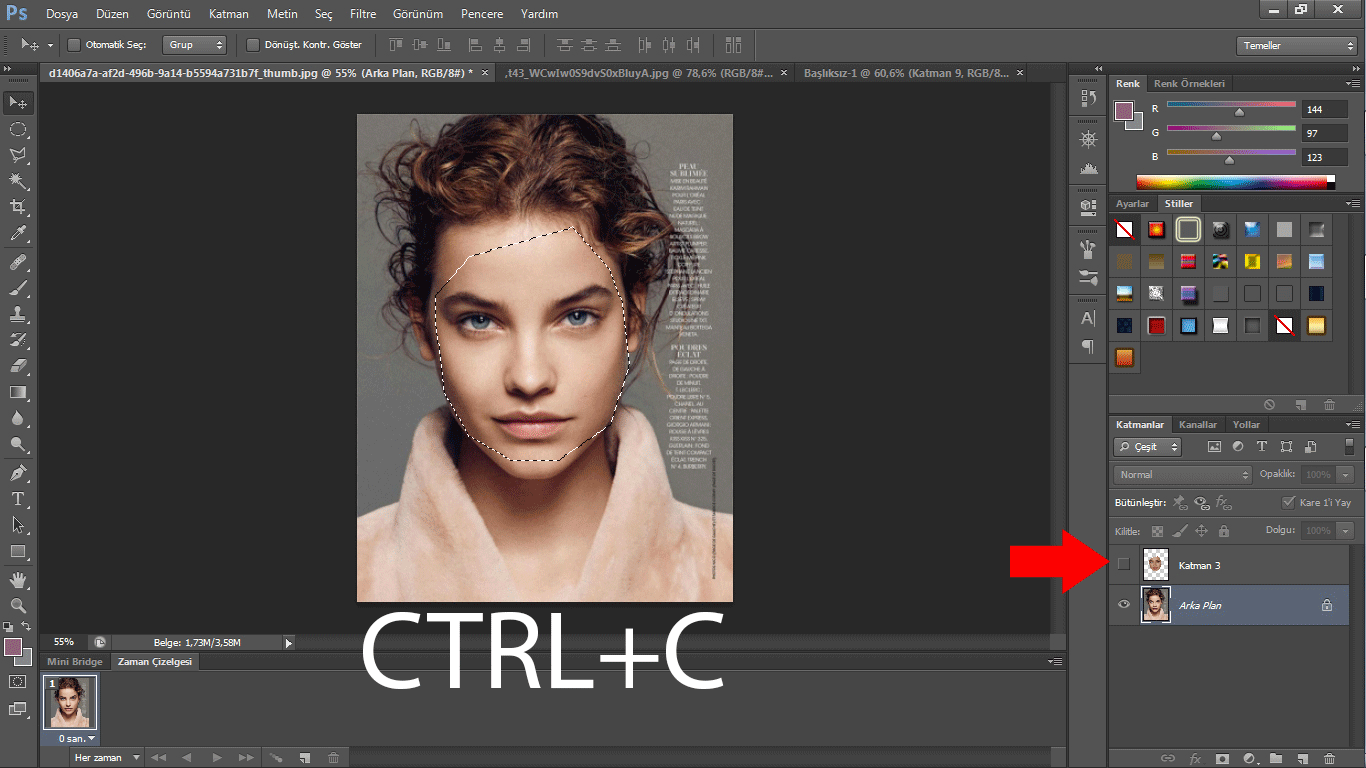This screenshot has width=1366, height=768.
Task: Enable Dönüşt. Kontr. Göster checkbox
Action: (252, 45)
